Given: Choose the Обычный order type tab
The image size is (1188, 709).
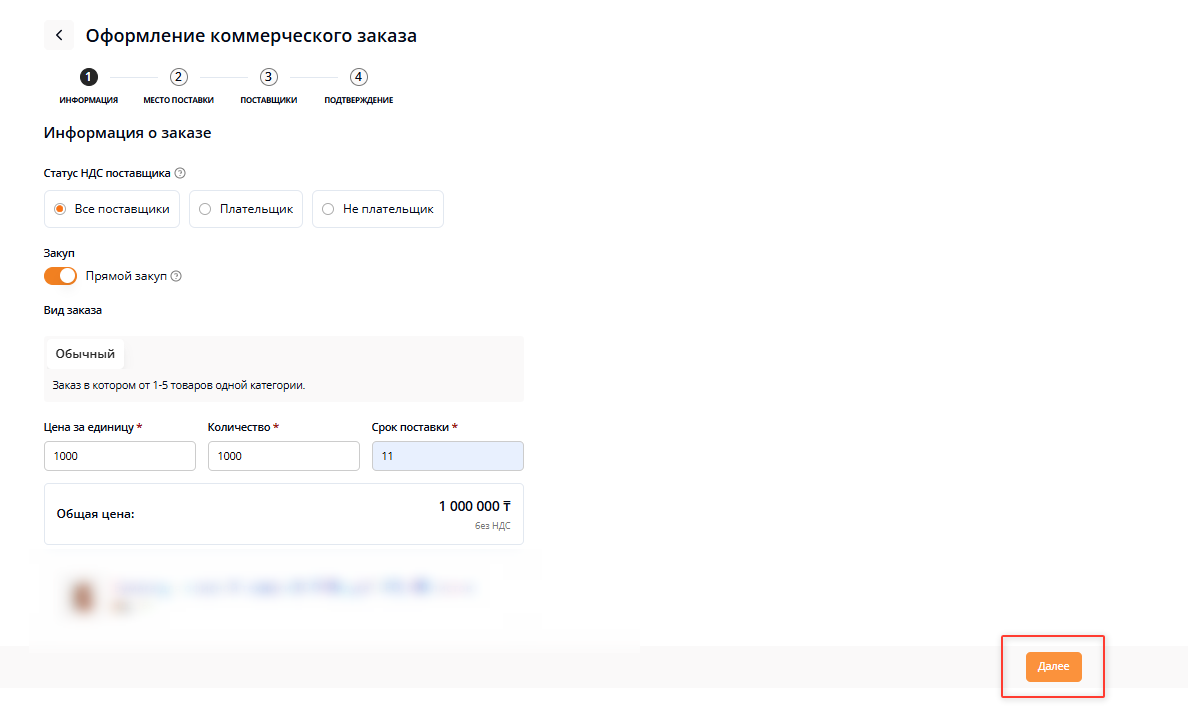Looking at the screenshot, I should coord(85,354).
